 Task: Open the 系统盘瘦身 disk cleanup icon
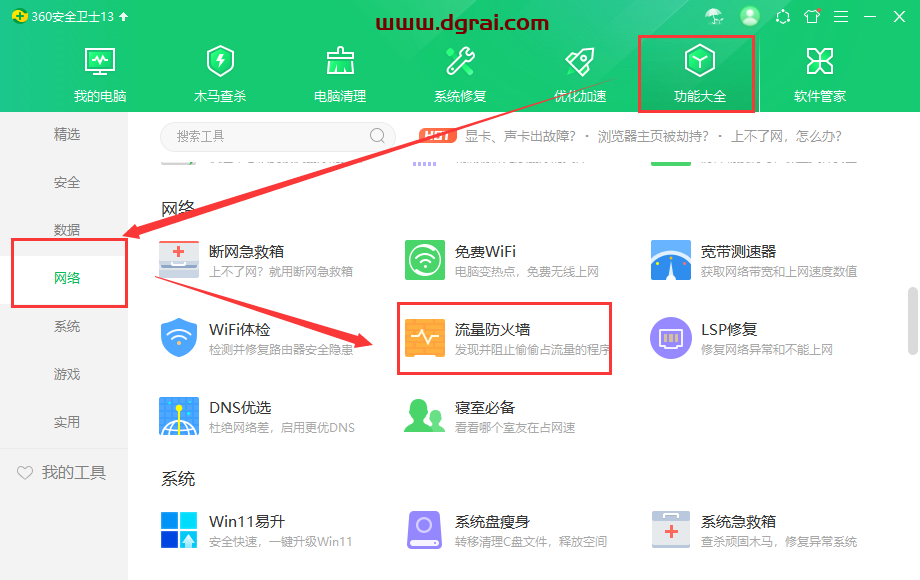(x=424, y=529)
